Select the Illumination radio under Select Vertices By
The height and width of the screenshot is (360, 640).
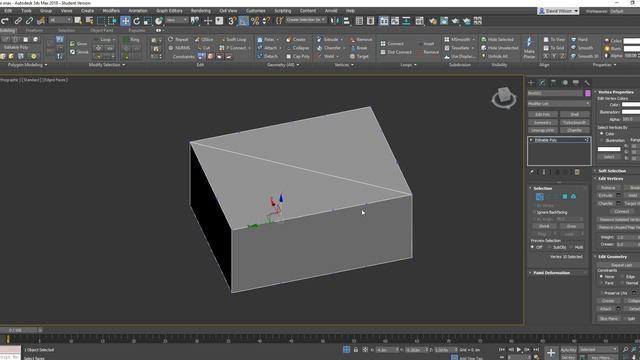(601, 140)
